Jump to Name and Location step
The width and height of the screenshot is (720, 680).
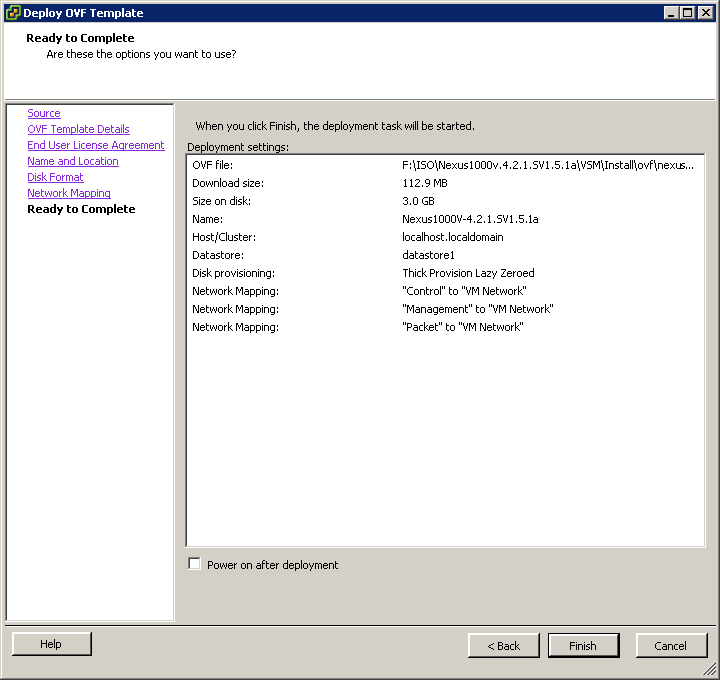[x=73, y=161]
